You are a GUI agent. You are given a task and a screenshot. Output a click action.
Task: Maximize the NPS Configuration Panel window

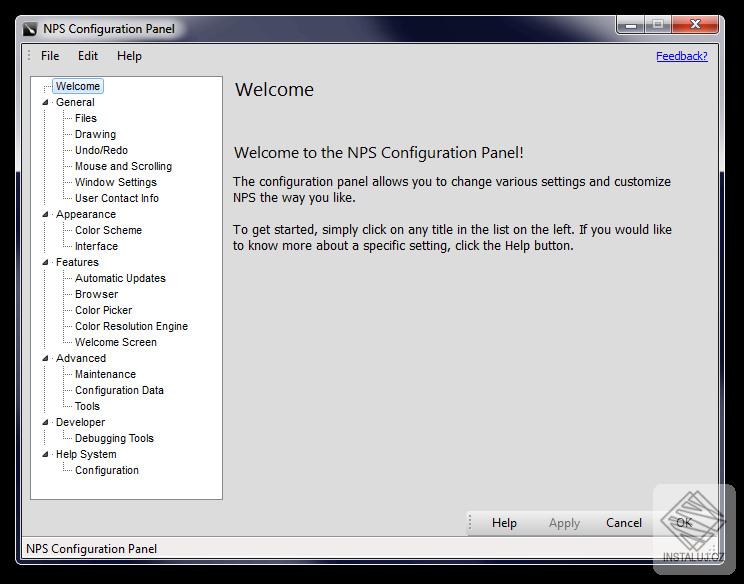pyautogui.click(x=658, y=25)
